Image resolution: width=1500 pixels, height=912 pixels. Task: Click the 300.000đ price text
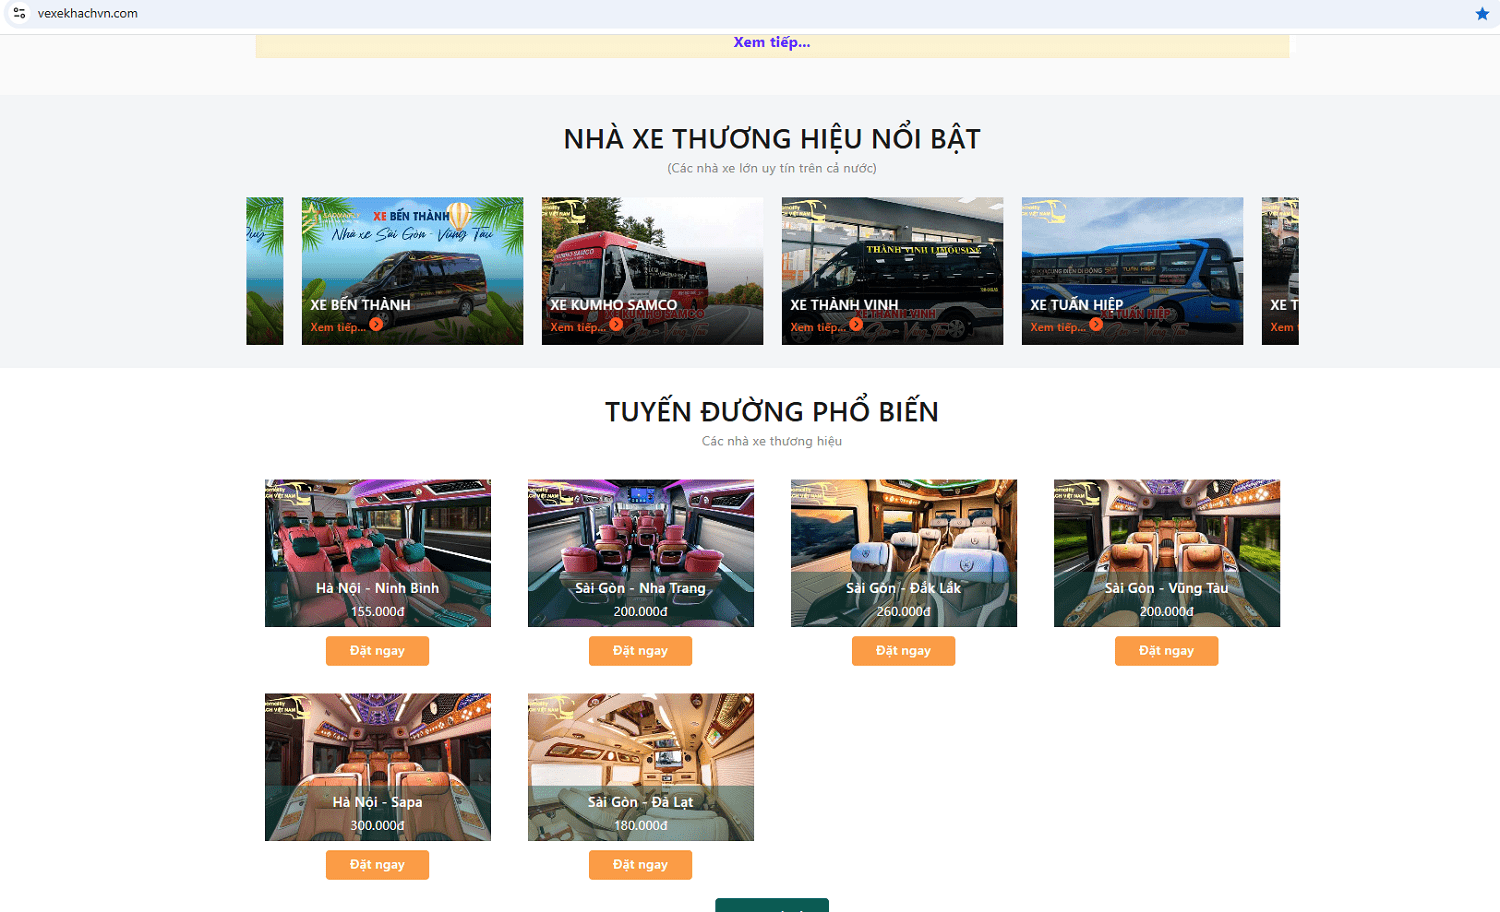(x=378, y=826)
